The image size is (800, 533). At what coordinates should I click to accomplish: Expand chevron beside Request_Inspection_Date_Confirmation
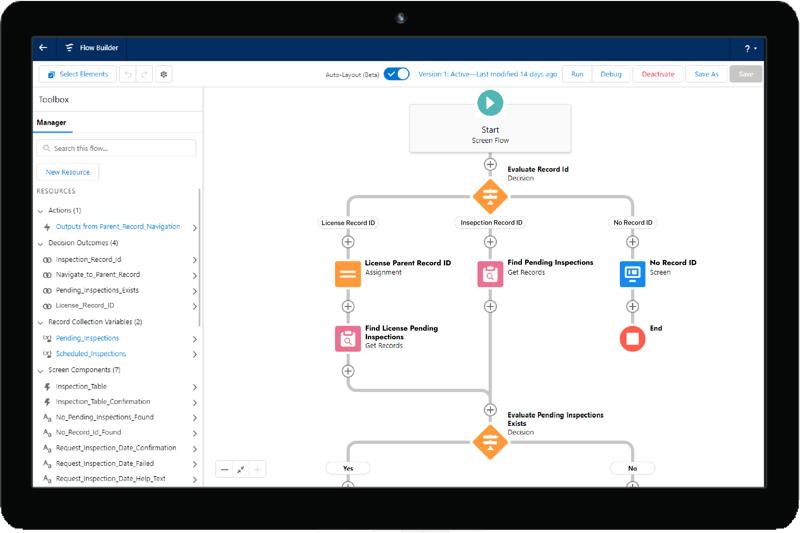[194, 449]
